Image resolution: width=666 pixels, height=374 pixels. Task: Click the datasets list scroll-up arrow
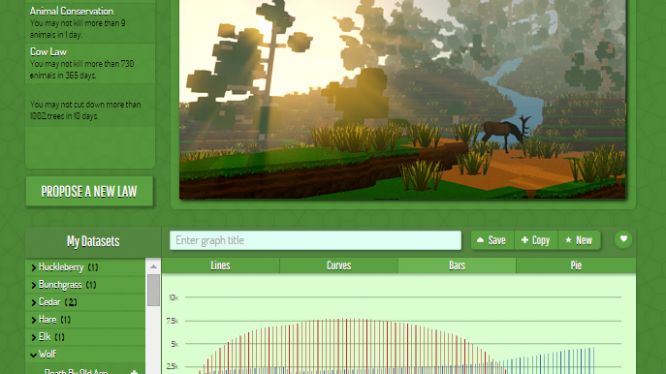point(153,267)
